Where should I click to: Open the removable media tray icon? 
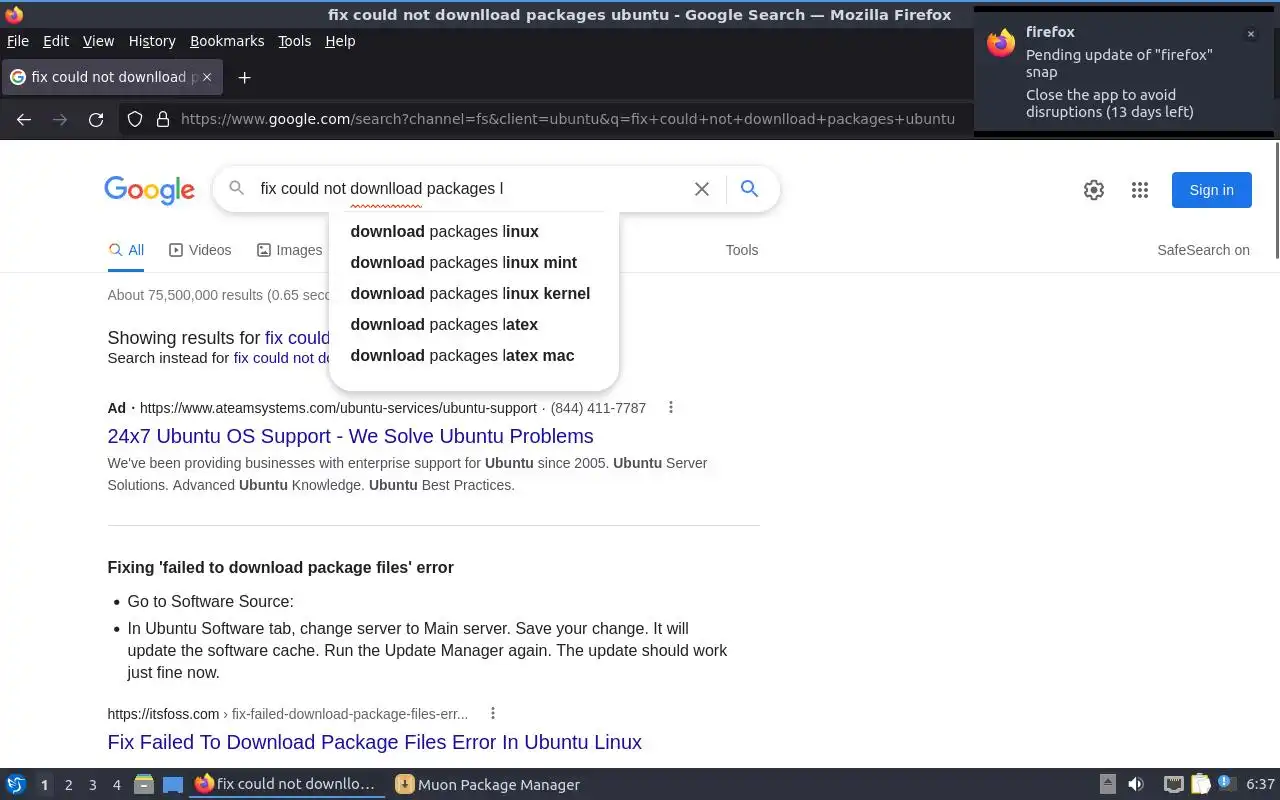(x=1107, y=785)
